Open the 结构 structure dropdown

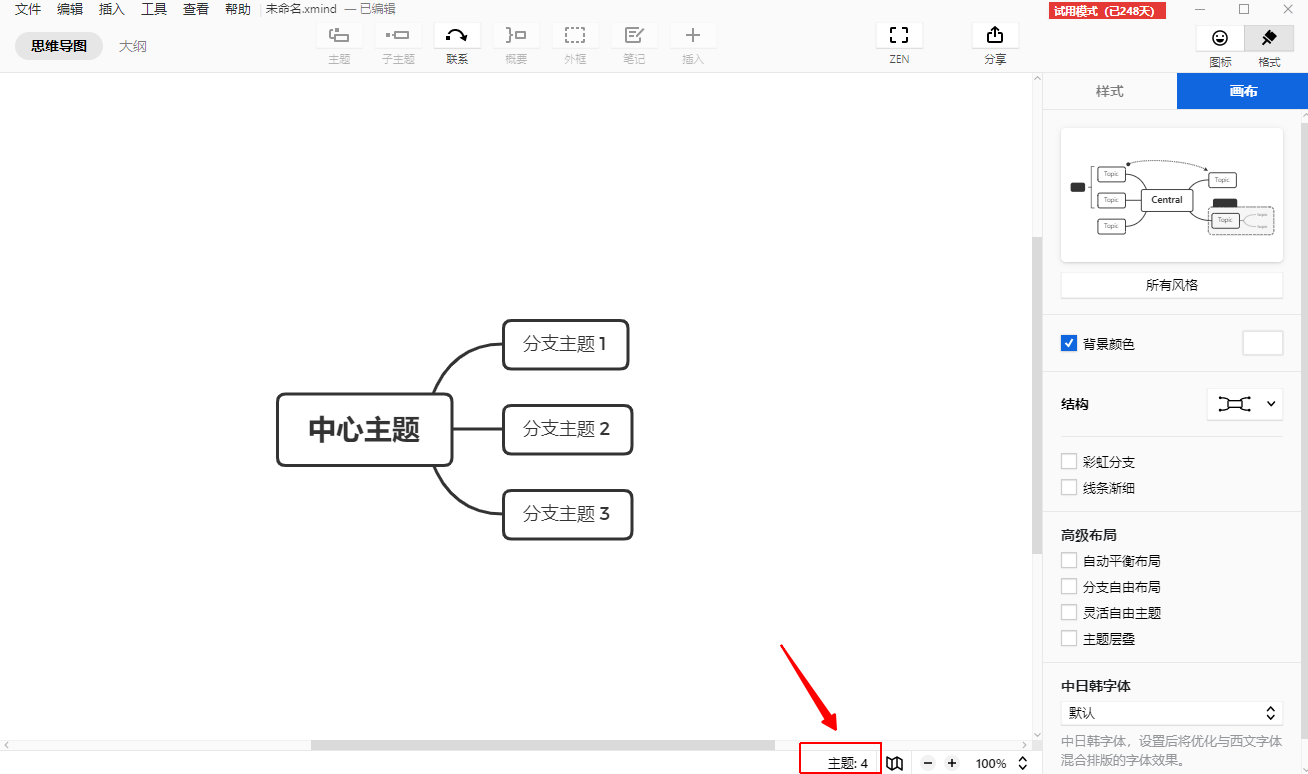[x=1244, y=404]
